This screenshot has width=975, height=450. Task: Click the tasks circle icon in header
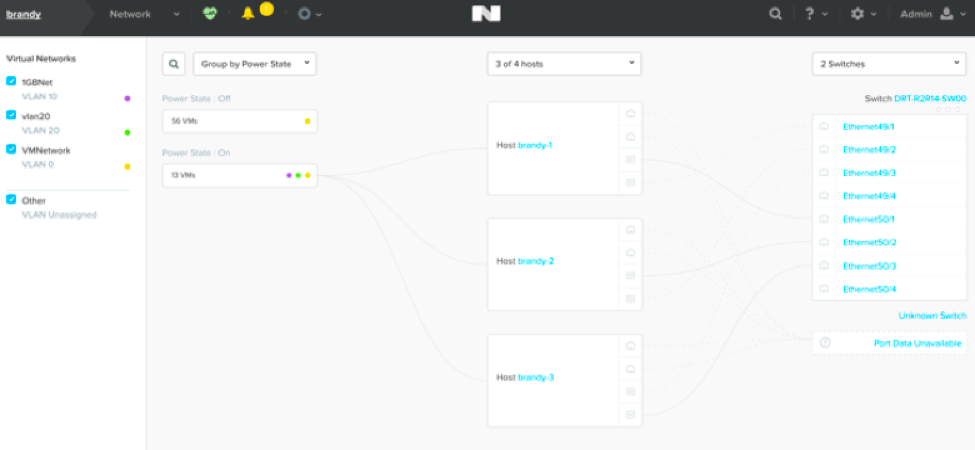pos(304,14)
